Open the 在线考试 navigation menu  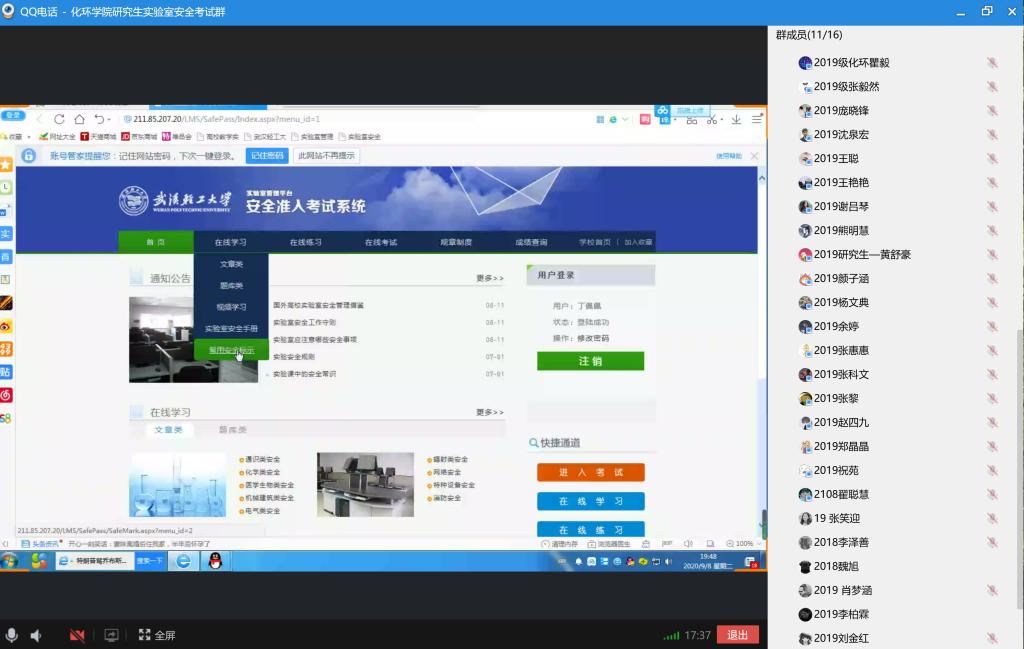pyautogui.click(x=381, y=242)
